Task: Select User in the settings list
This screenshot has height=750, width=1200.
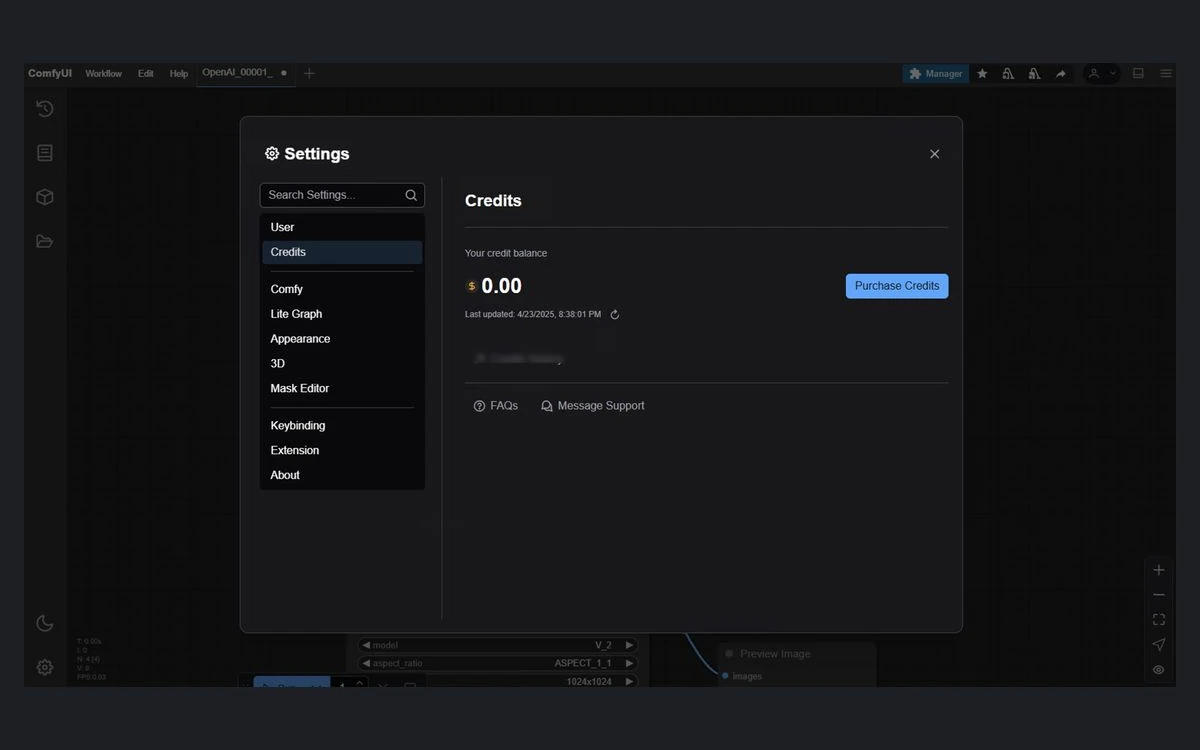Action: (342, 227)
